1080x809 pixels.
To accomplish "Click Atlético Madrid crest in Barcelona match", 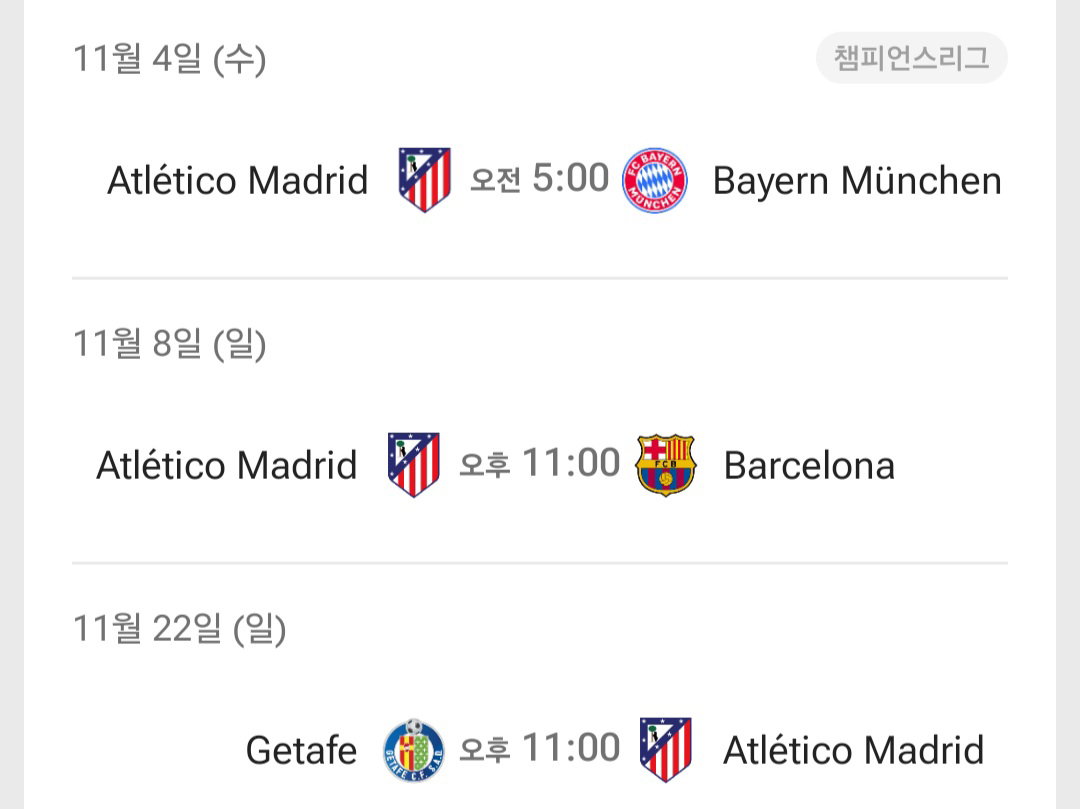I will pyautogui.click(x=414, y=465).
